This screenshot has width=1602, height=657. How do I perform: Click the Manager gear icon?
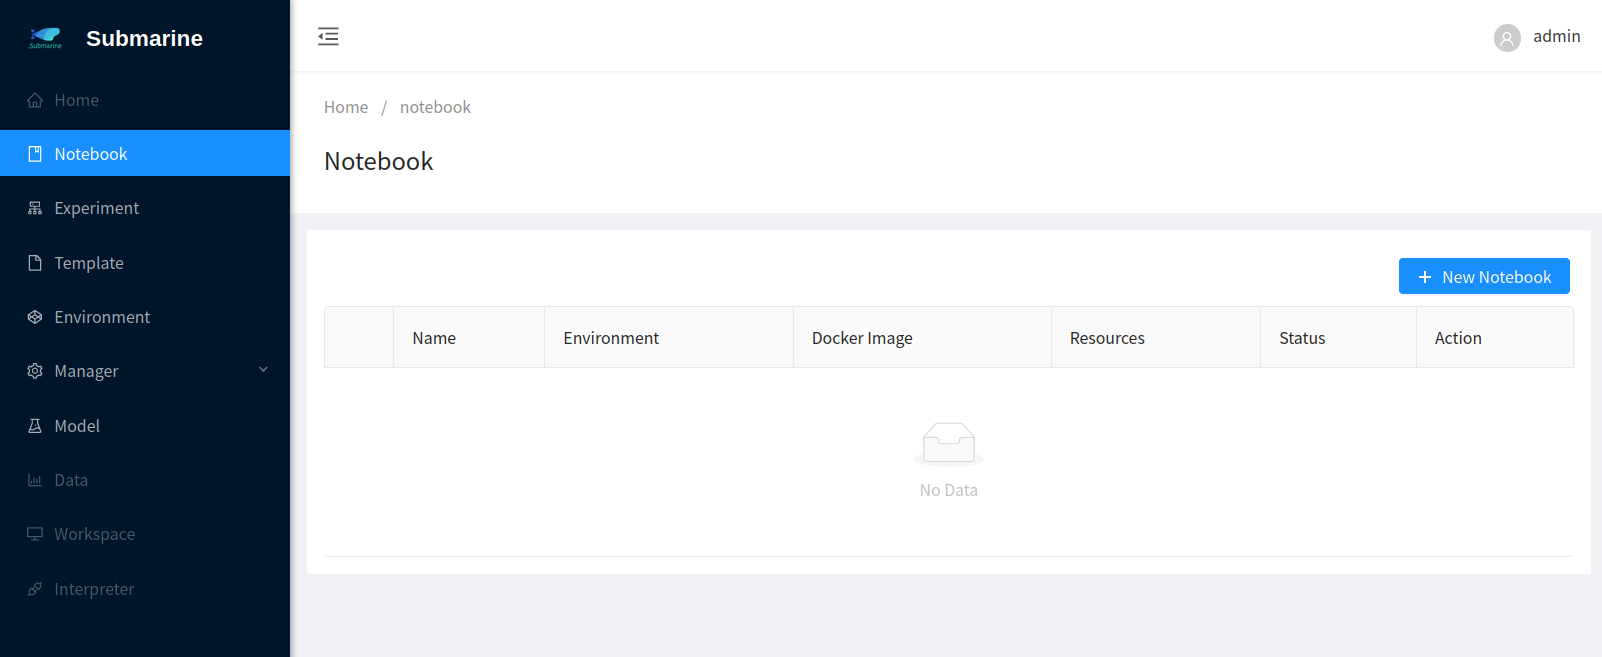click(x=35, y=371)
